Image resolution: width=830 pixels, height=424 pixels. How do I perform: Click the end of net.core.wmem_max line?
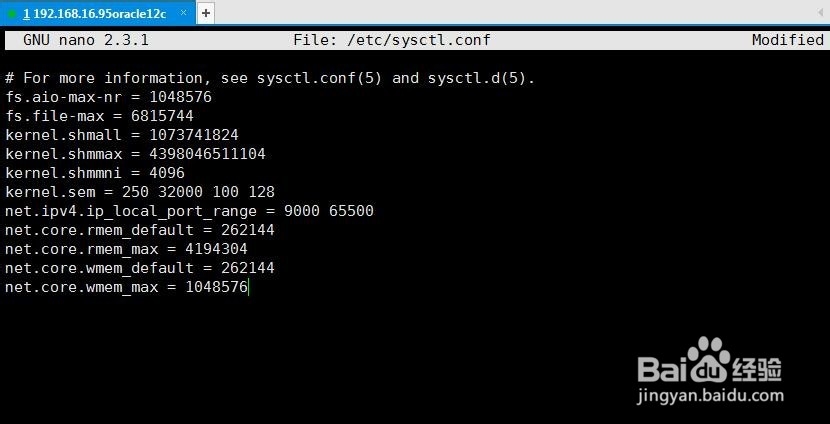click(248, 287)
